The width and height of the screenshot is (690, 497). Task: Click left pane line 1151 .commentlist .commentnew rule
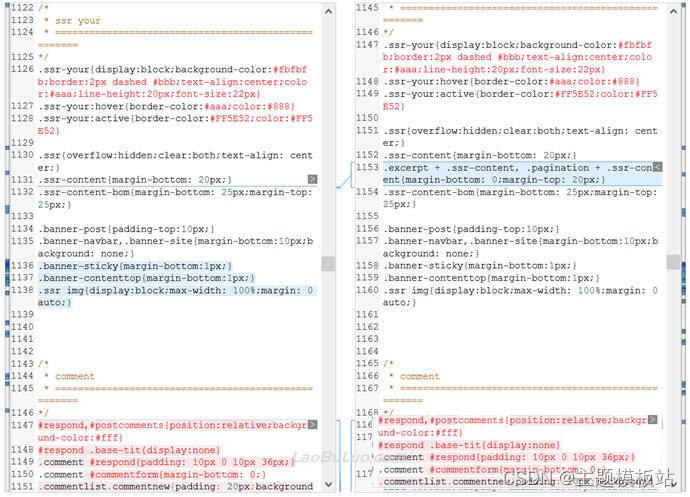tap(176, 486)
